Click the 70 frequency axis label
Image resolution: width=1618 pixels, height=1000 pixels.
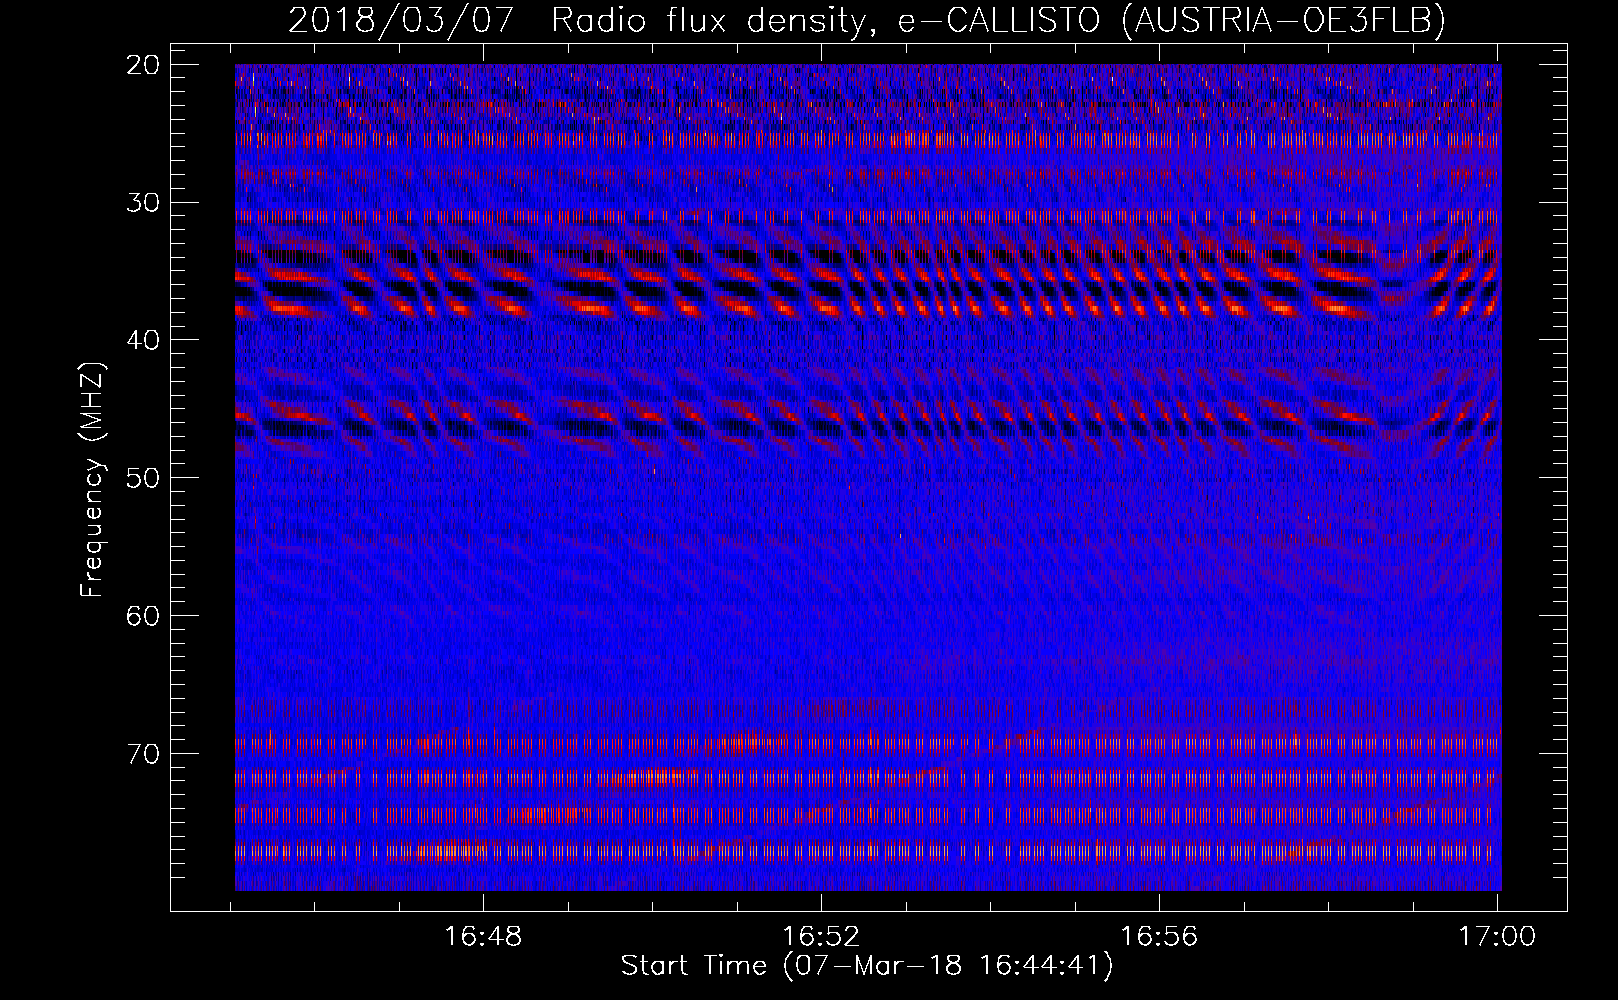coord(144,752)
